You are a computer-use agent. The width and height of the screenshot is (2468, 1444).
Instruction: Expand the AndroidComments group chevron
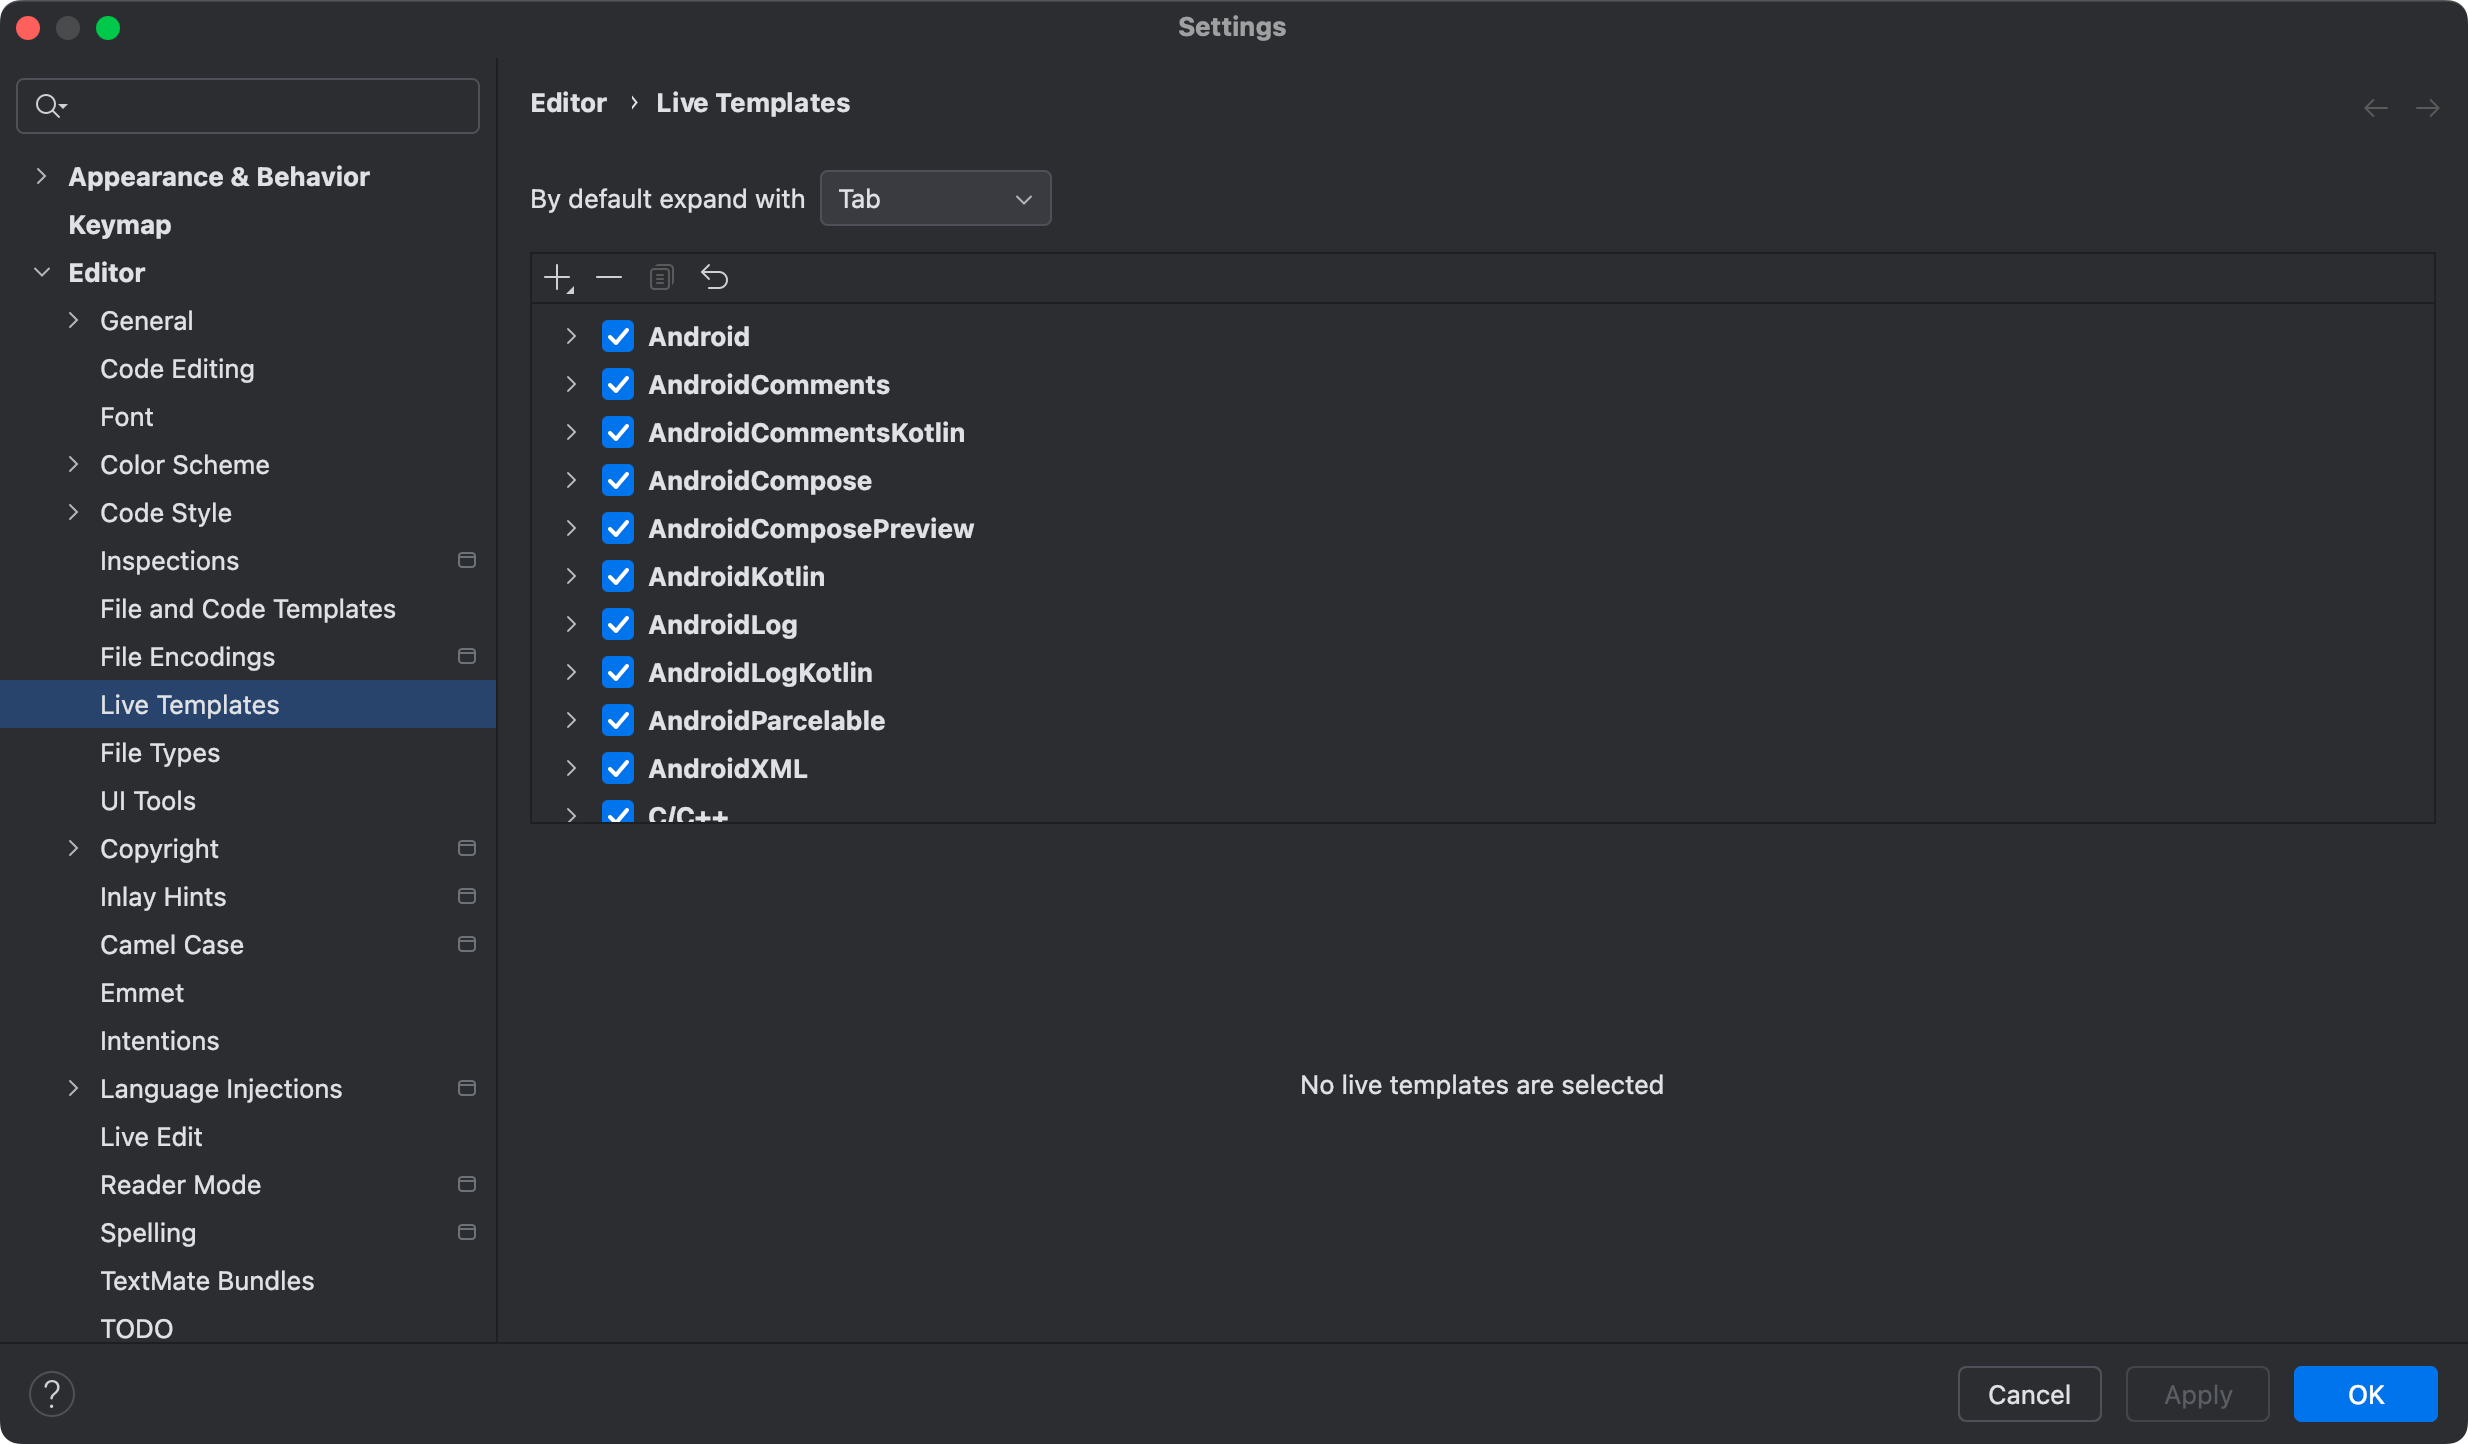571,384
